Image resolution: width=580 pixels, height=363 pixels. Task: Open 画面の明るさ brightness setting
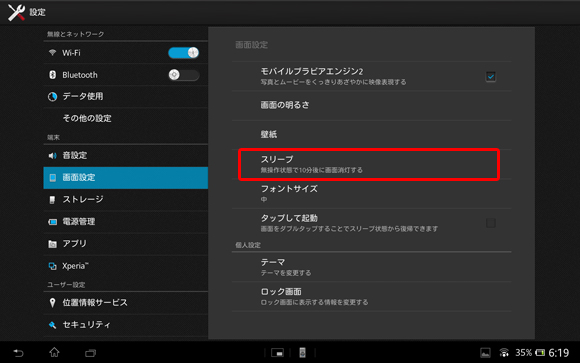(x=372, y=105)
